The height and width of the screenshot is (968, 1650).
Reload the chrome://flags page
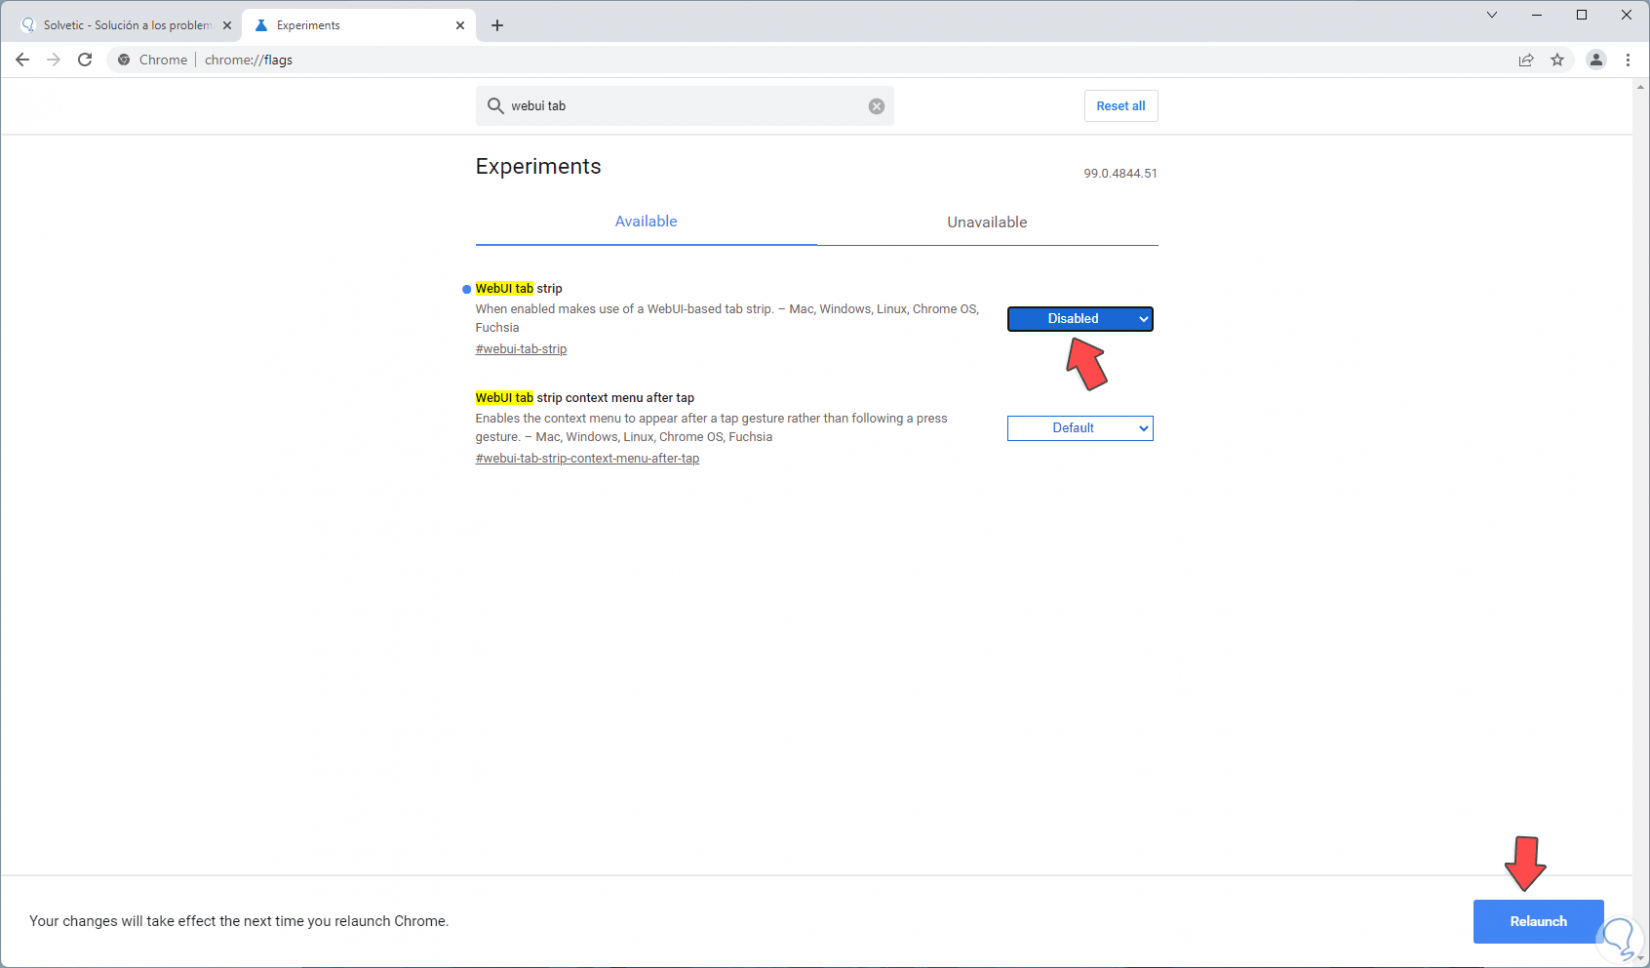(x=85, y=60)
